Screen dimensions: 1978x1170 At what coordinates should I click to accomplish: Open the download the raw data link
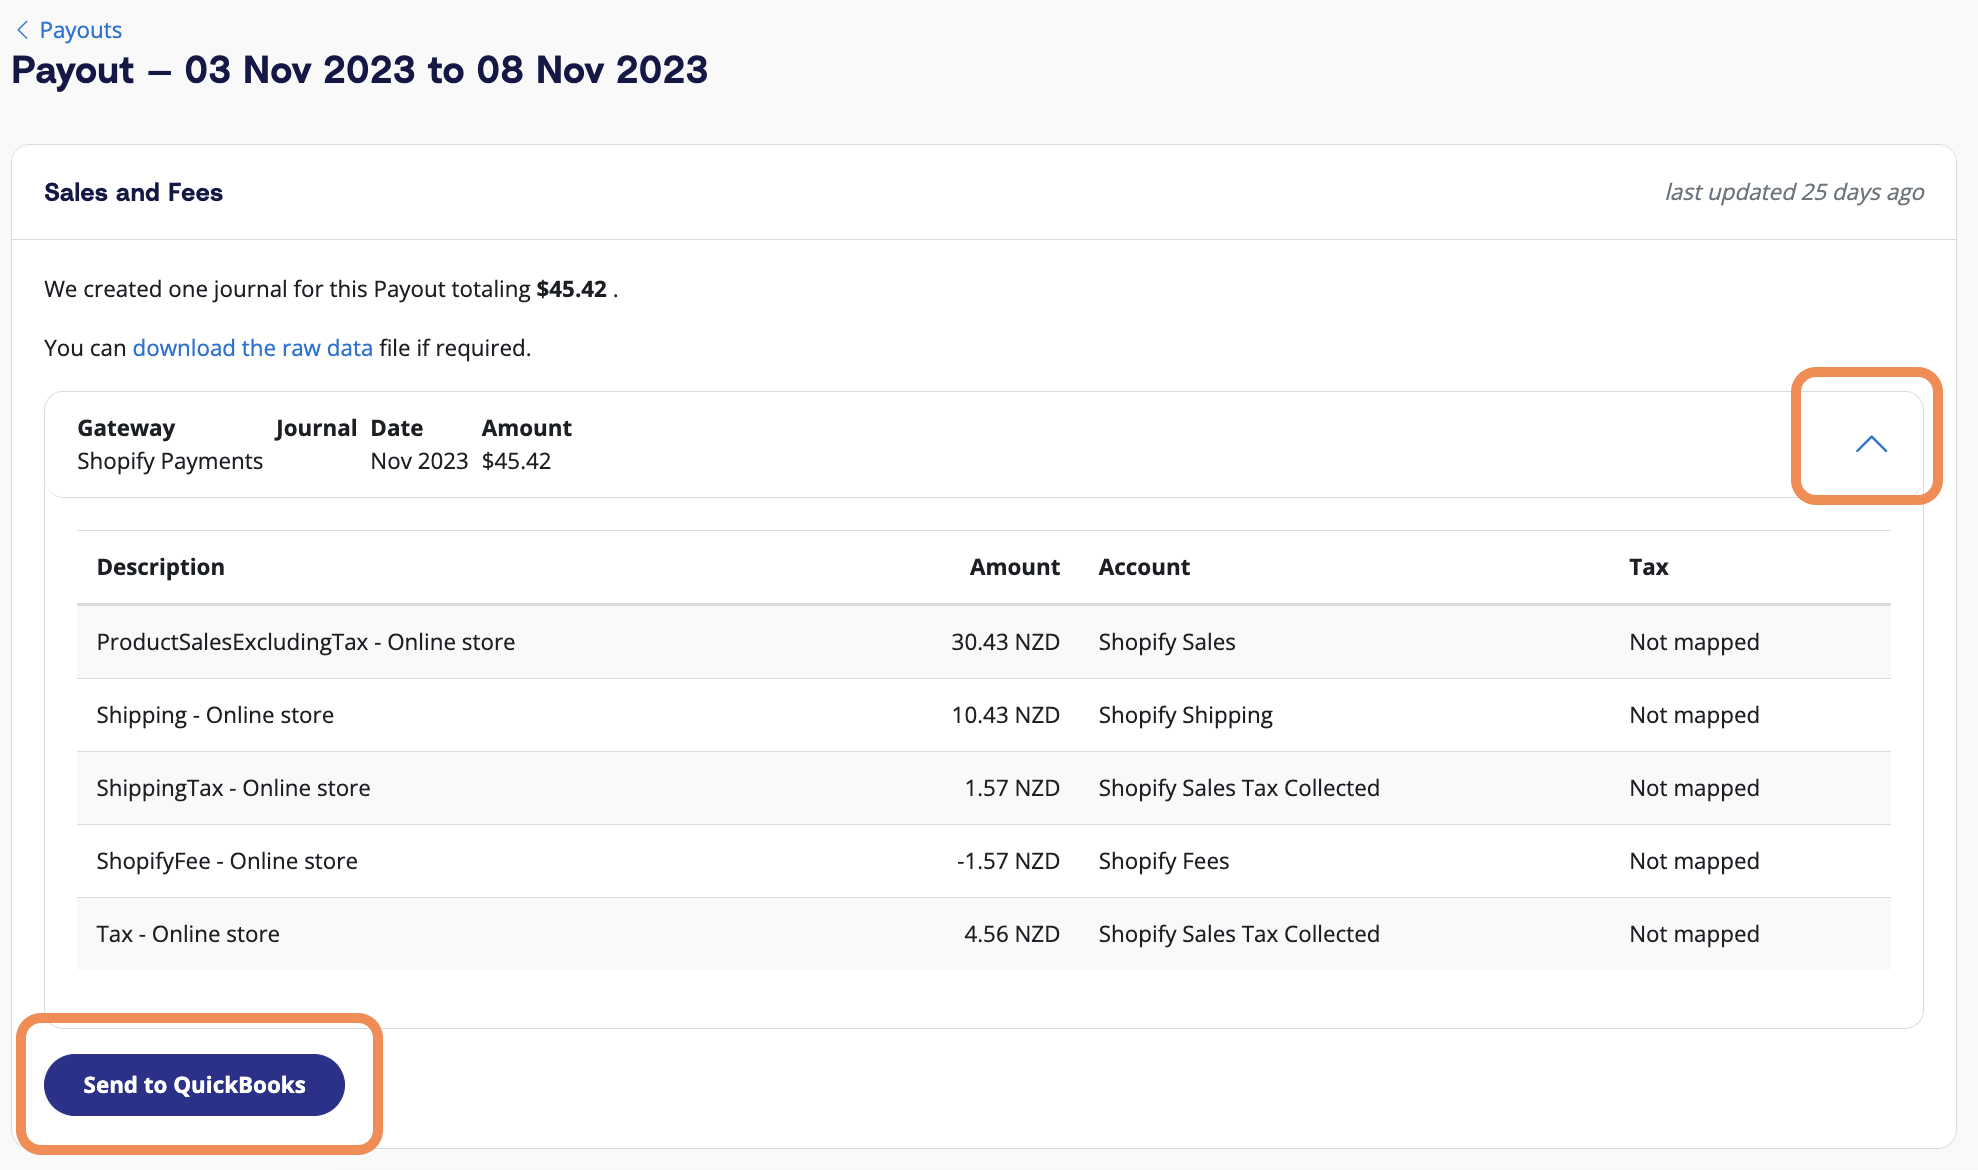point(252,348)
